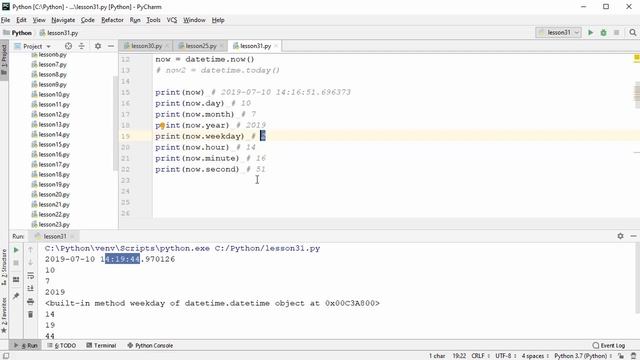Open the File menu
This screenshot has width=640, height=360.
coord(5,20)
